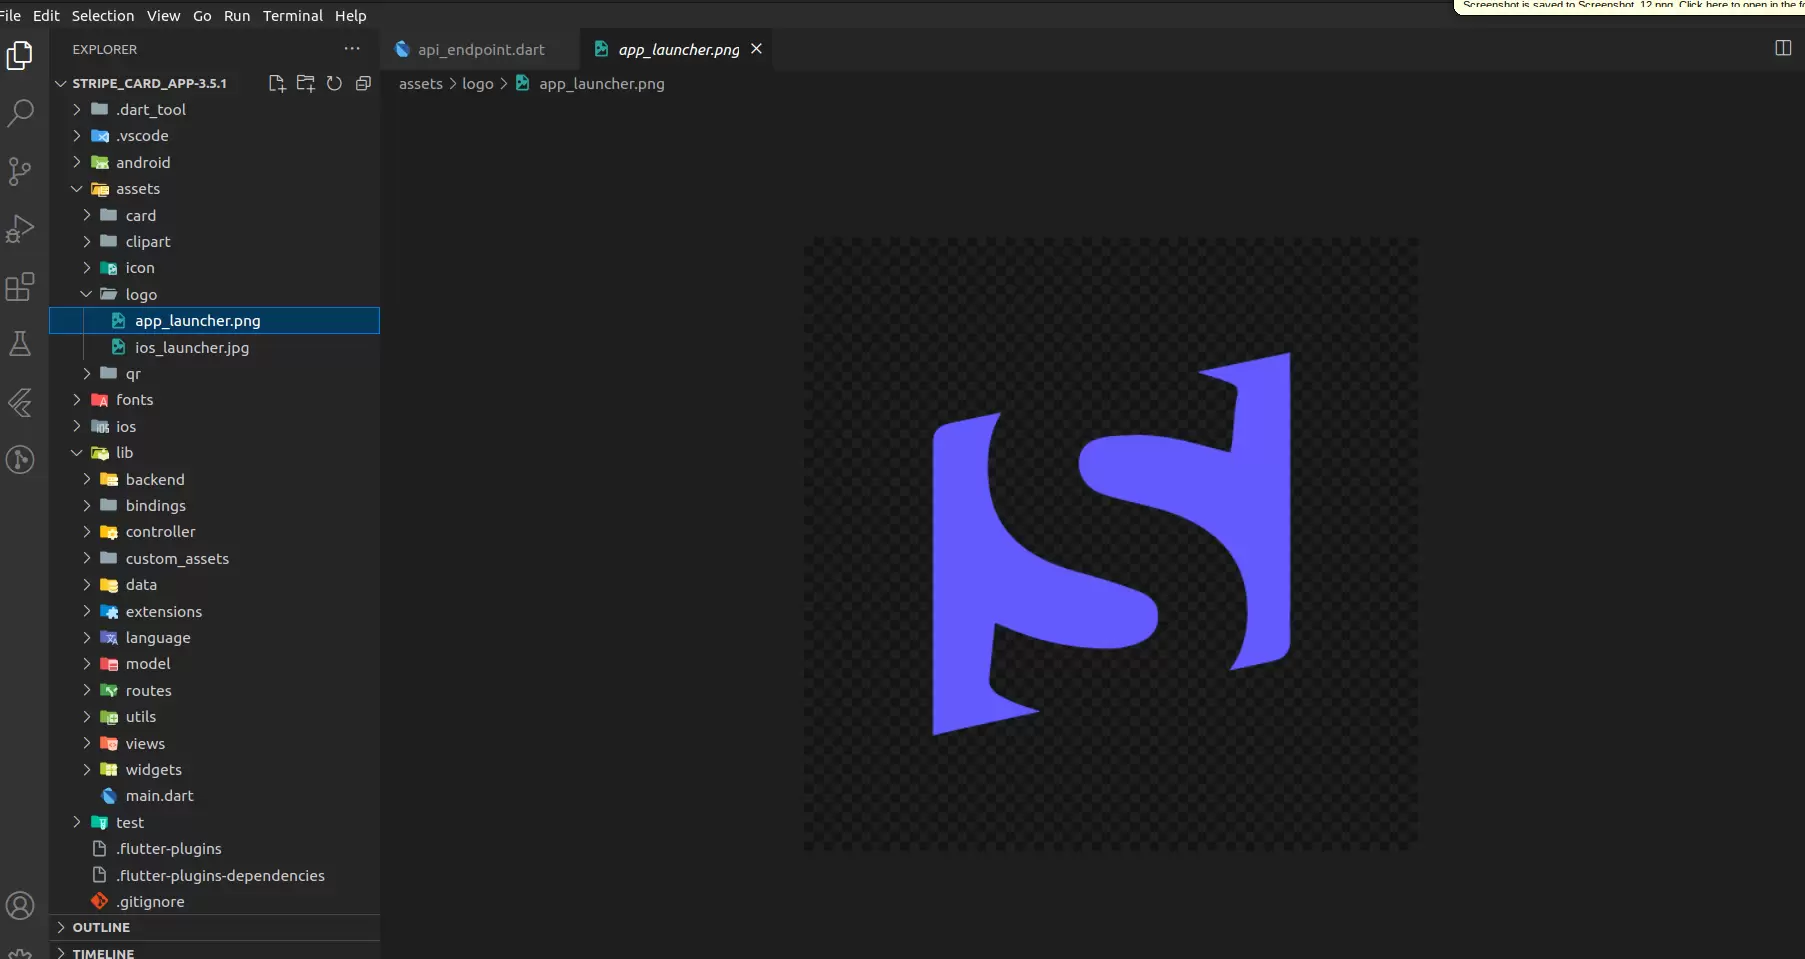Select the app_launcher.png editor tab
Image resolution: width=1805 pixels, height=959 pixels.
point(677,49)
